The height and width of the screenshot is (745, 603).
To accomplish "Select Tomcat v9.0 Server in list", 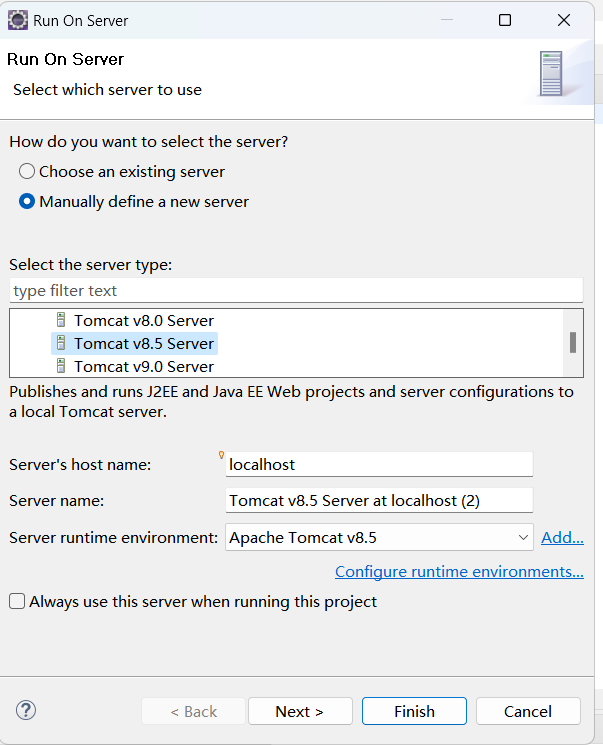I will [144, 366].
